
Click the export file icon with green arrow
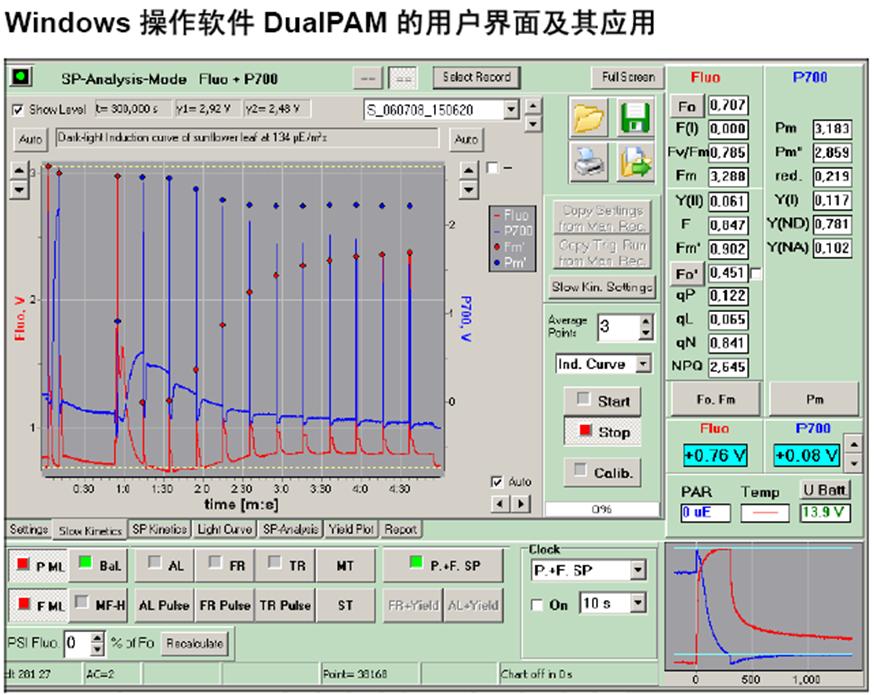point(634,161)
